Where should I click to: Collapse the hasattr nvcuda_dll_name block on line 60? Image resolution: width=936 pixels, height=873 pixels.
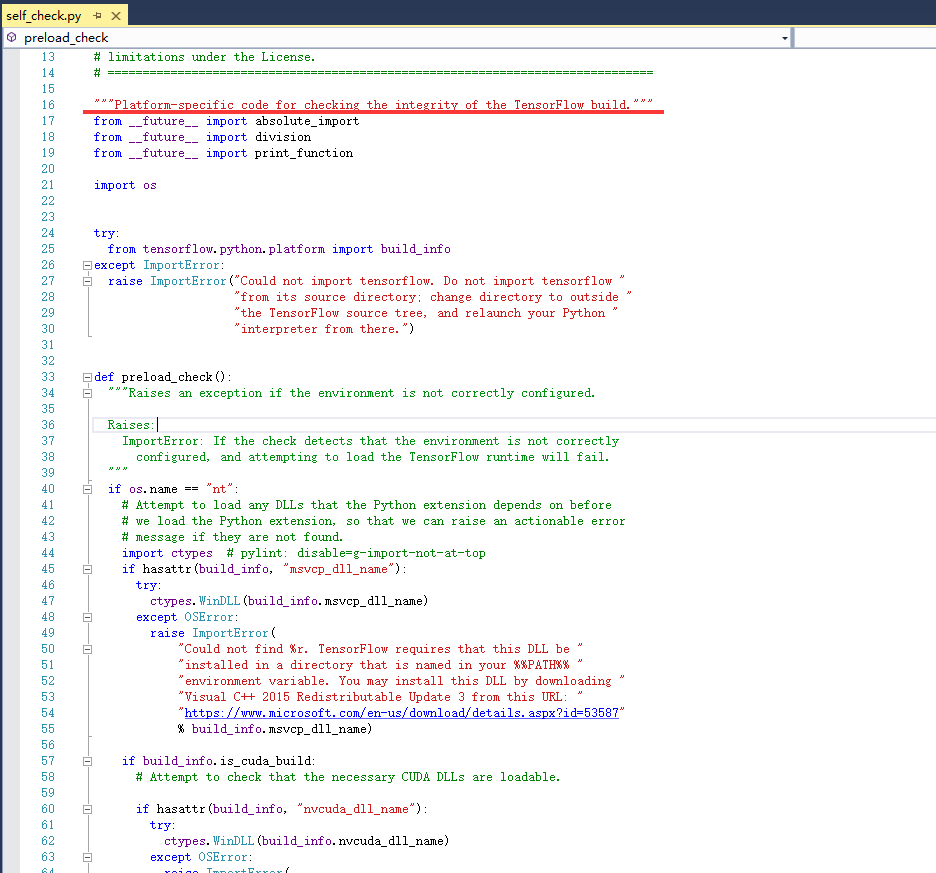click(x=88, y=809)
